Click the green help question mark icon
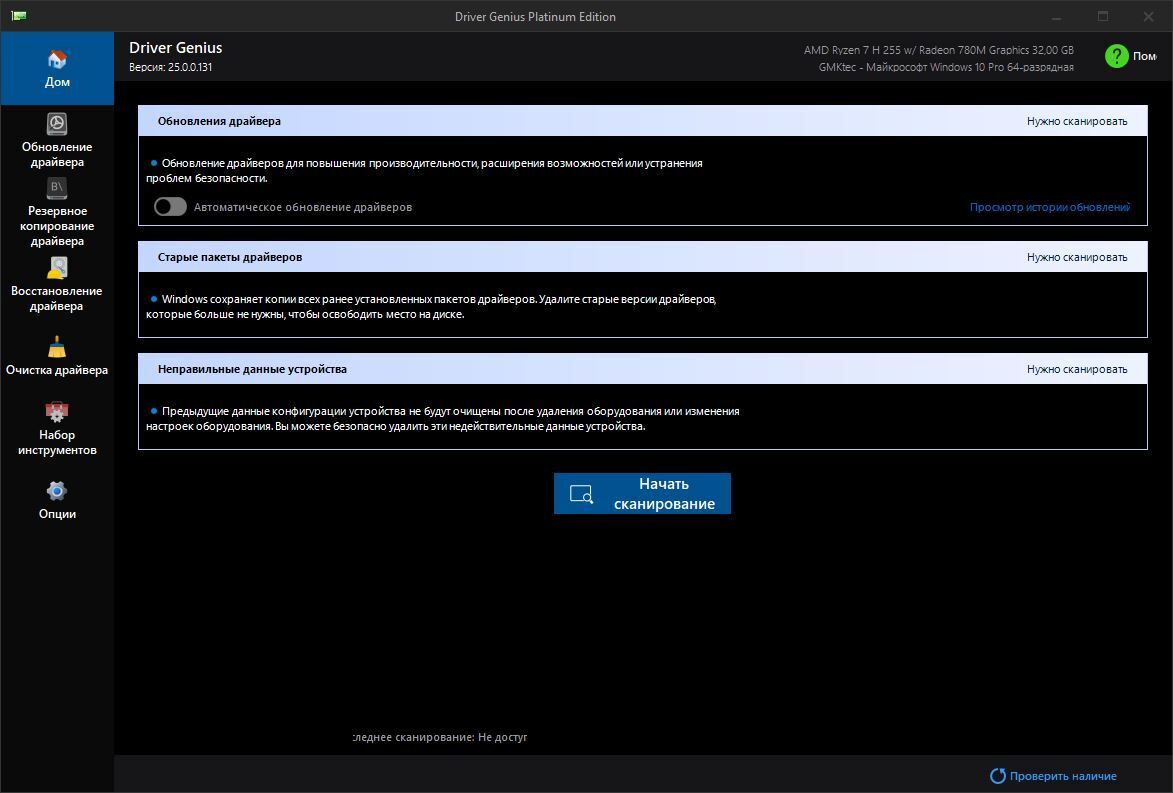The width and height of the screenshot is (1173, 793). (1116, 56)
